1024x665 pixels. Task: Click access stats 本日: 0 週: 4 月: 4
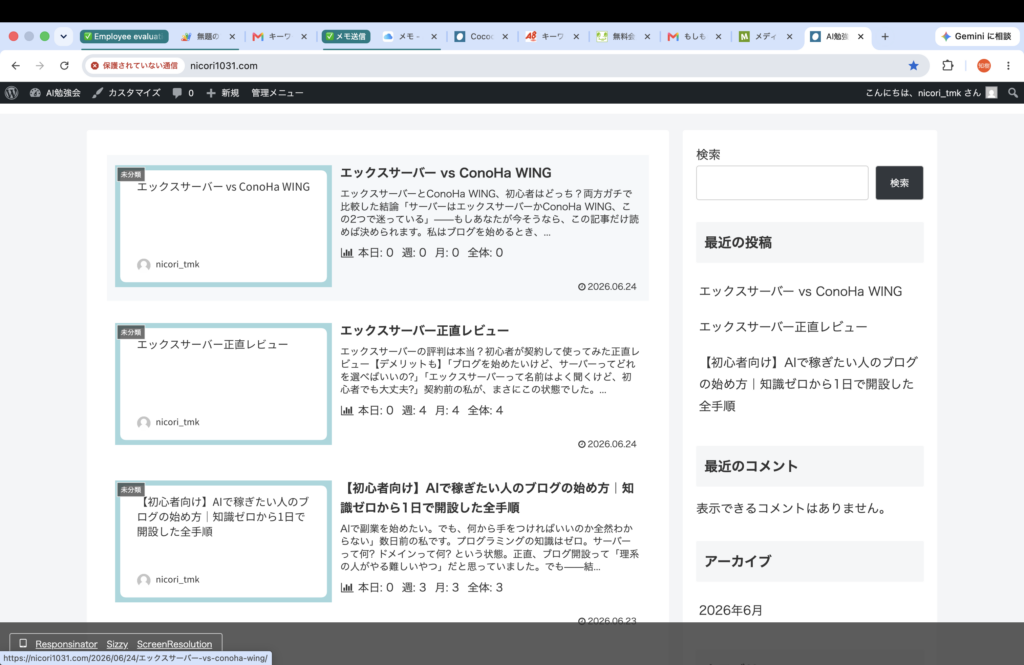pos(422,410)
